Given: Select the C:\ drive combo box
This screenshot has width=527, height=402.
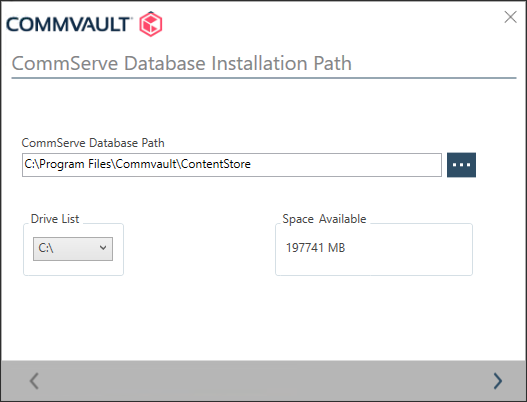Looking at the screenshot, I should (x=73, y=249).
